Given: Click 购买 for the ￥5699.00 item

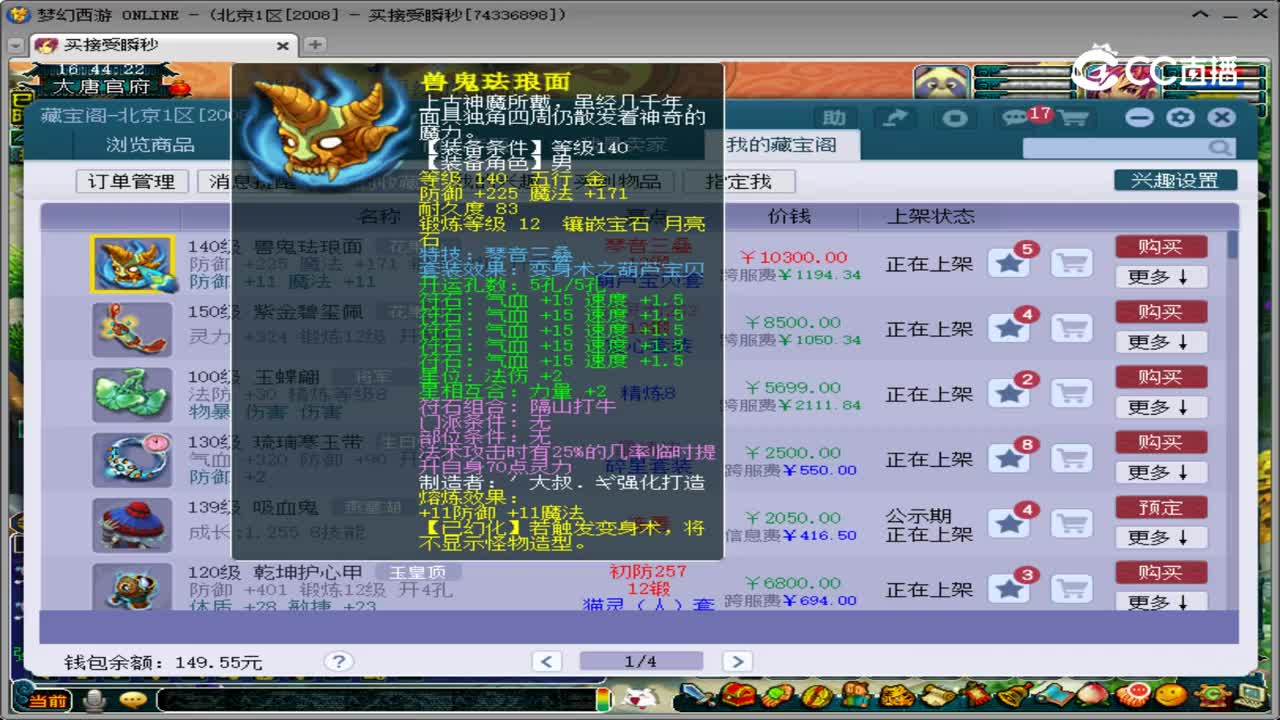Looking at the screenshot, I should (1161, 377).
